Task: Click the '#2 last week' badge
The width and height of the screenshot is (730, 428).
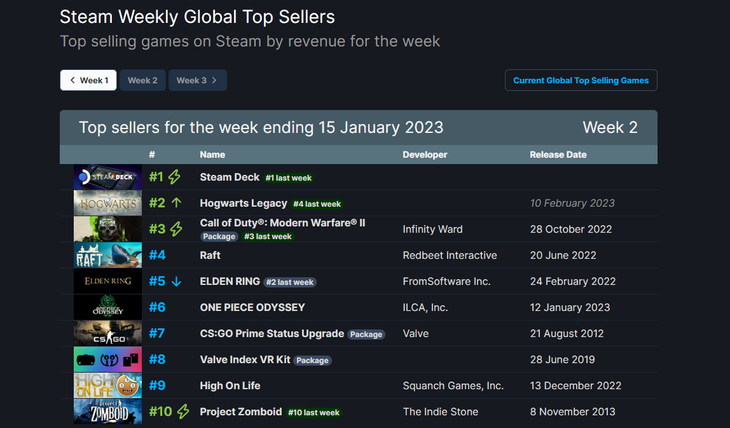Action: (290, 282)
